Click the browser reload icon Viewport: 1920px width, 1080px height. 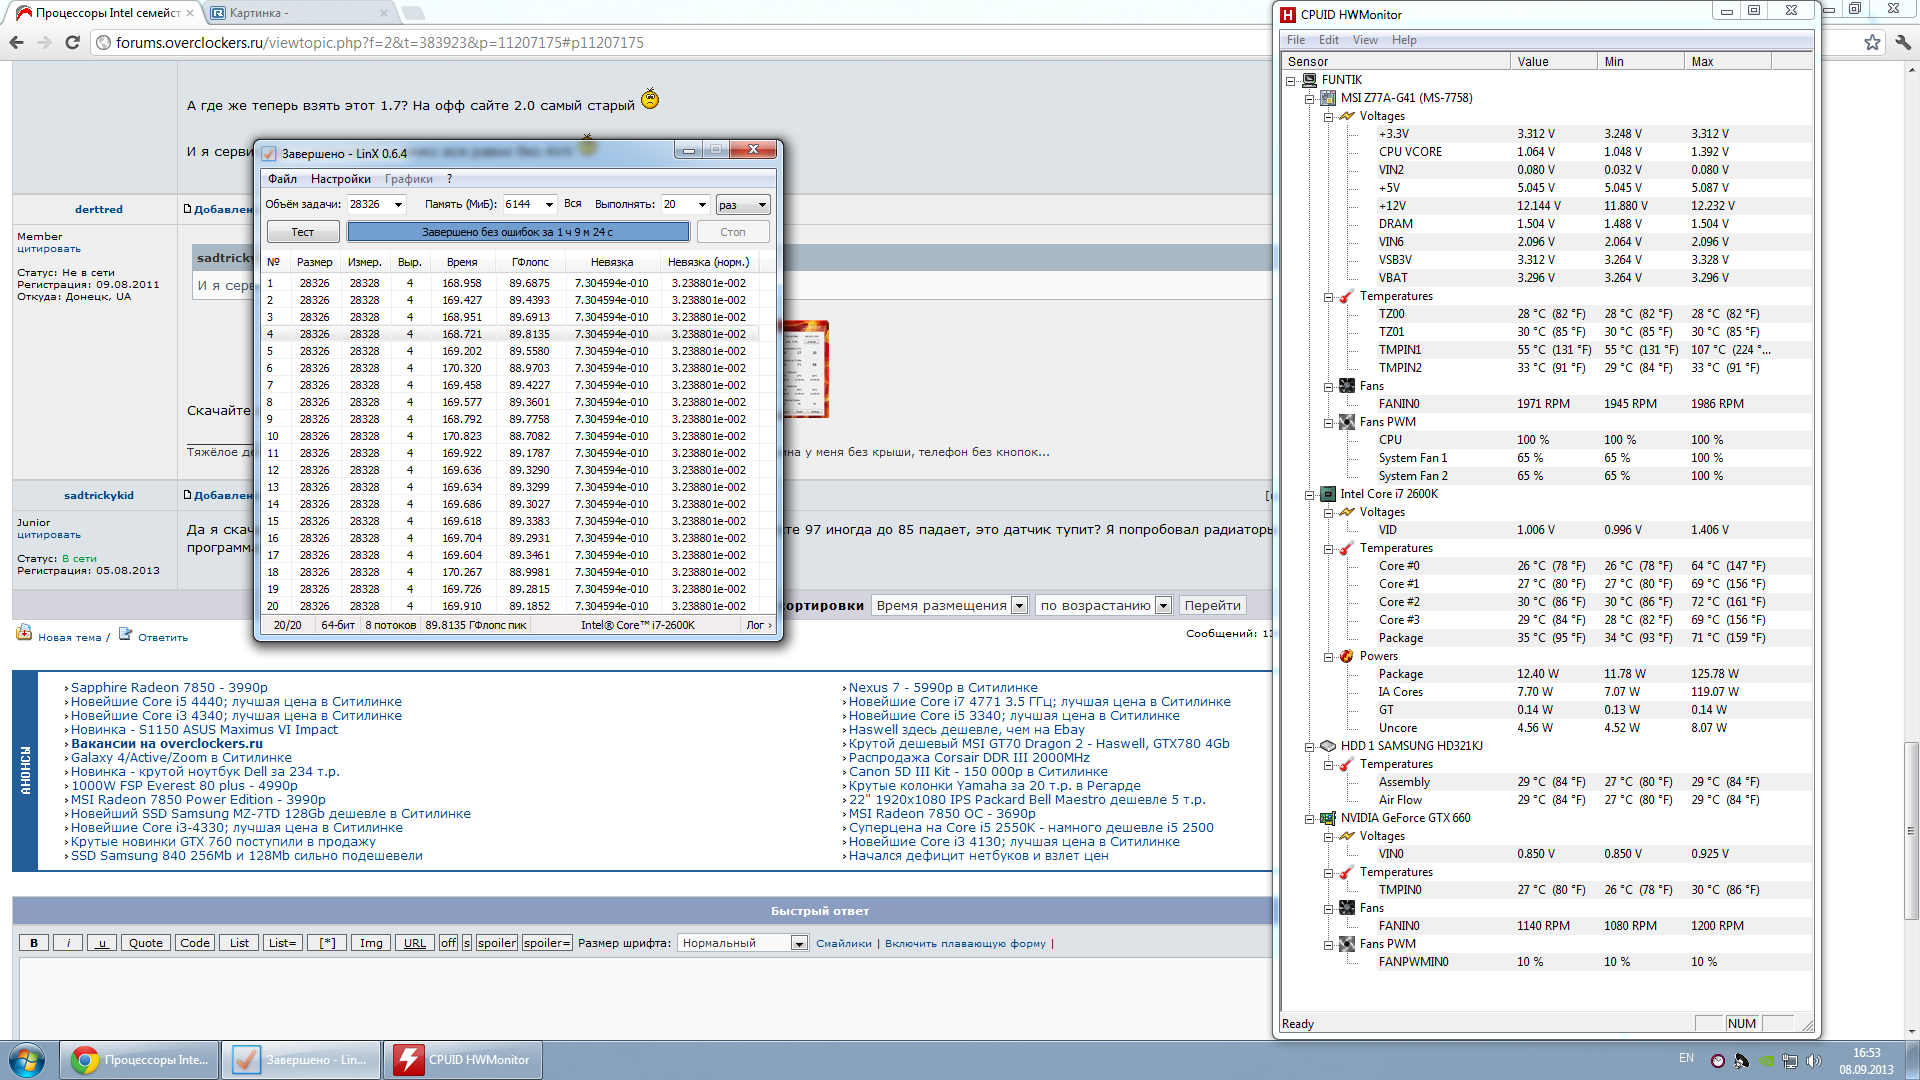72,42
